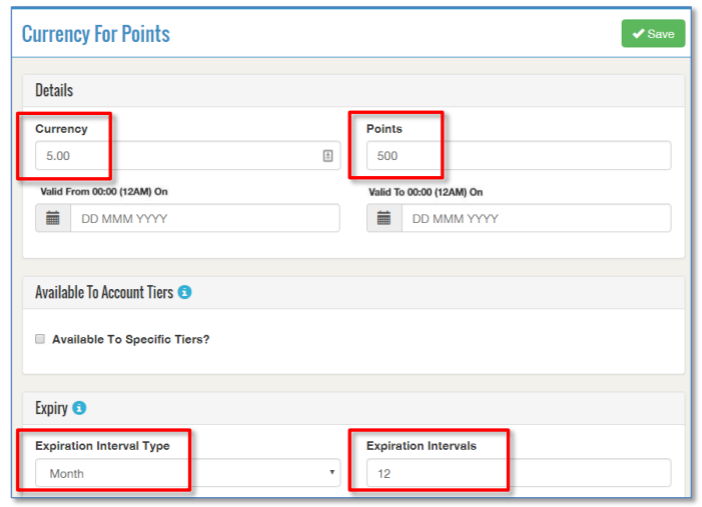Click the Expiration Interval Type label
This screenshot has height=507, width=702.
coord(102,446)
